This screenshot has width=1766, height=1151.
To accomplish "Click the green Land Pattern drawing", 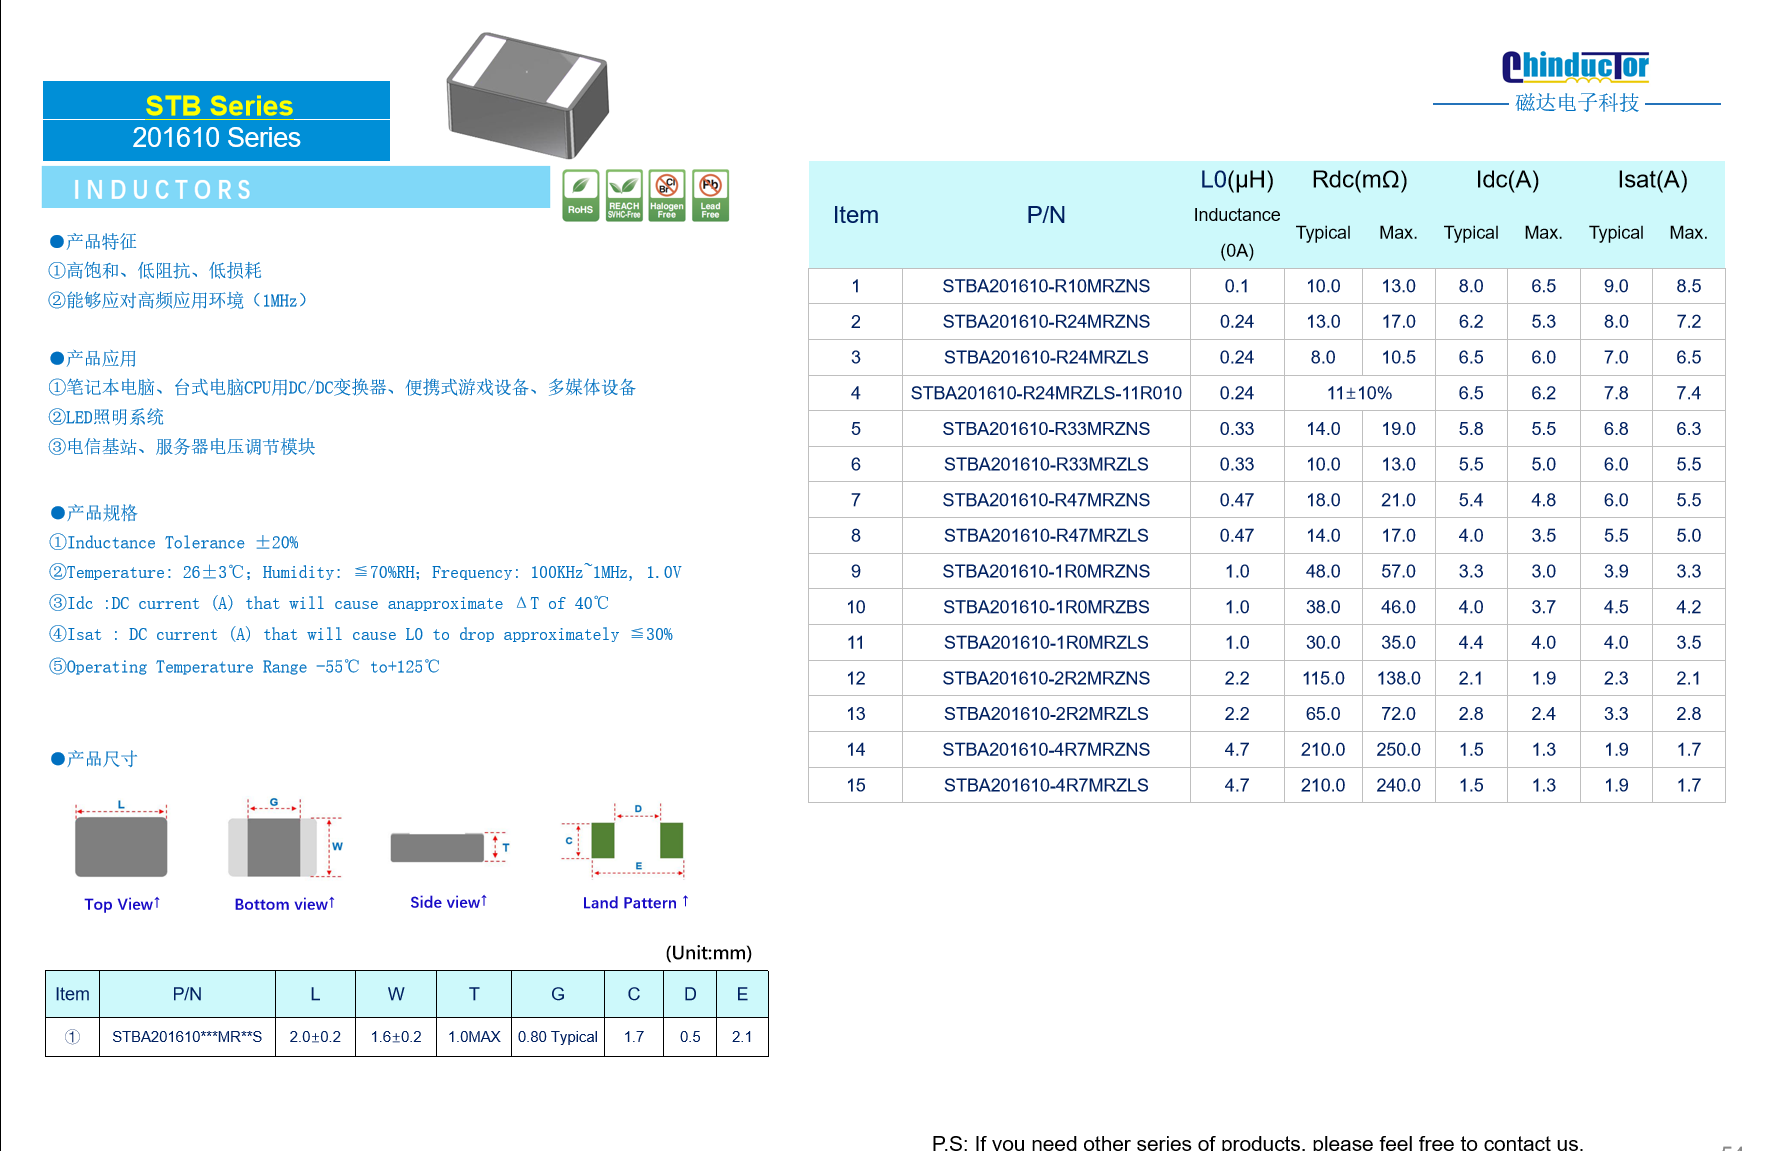I will click(625, 840).
